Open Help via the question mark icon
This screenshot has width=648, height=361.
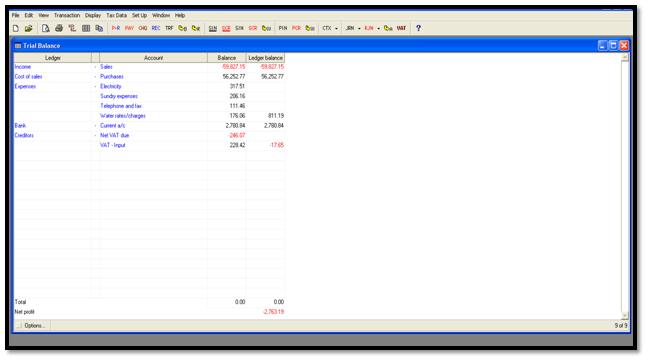click(x=418, y=28)
